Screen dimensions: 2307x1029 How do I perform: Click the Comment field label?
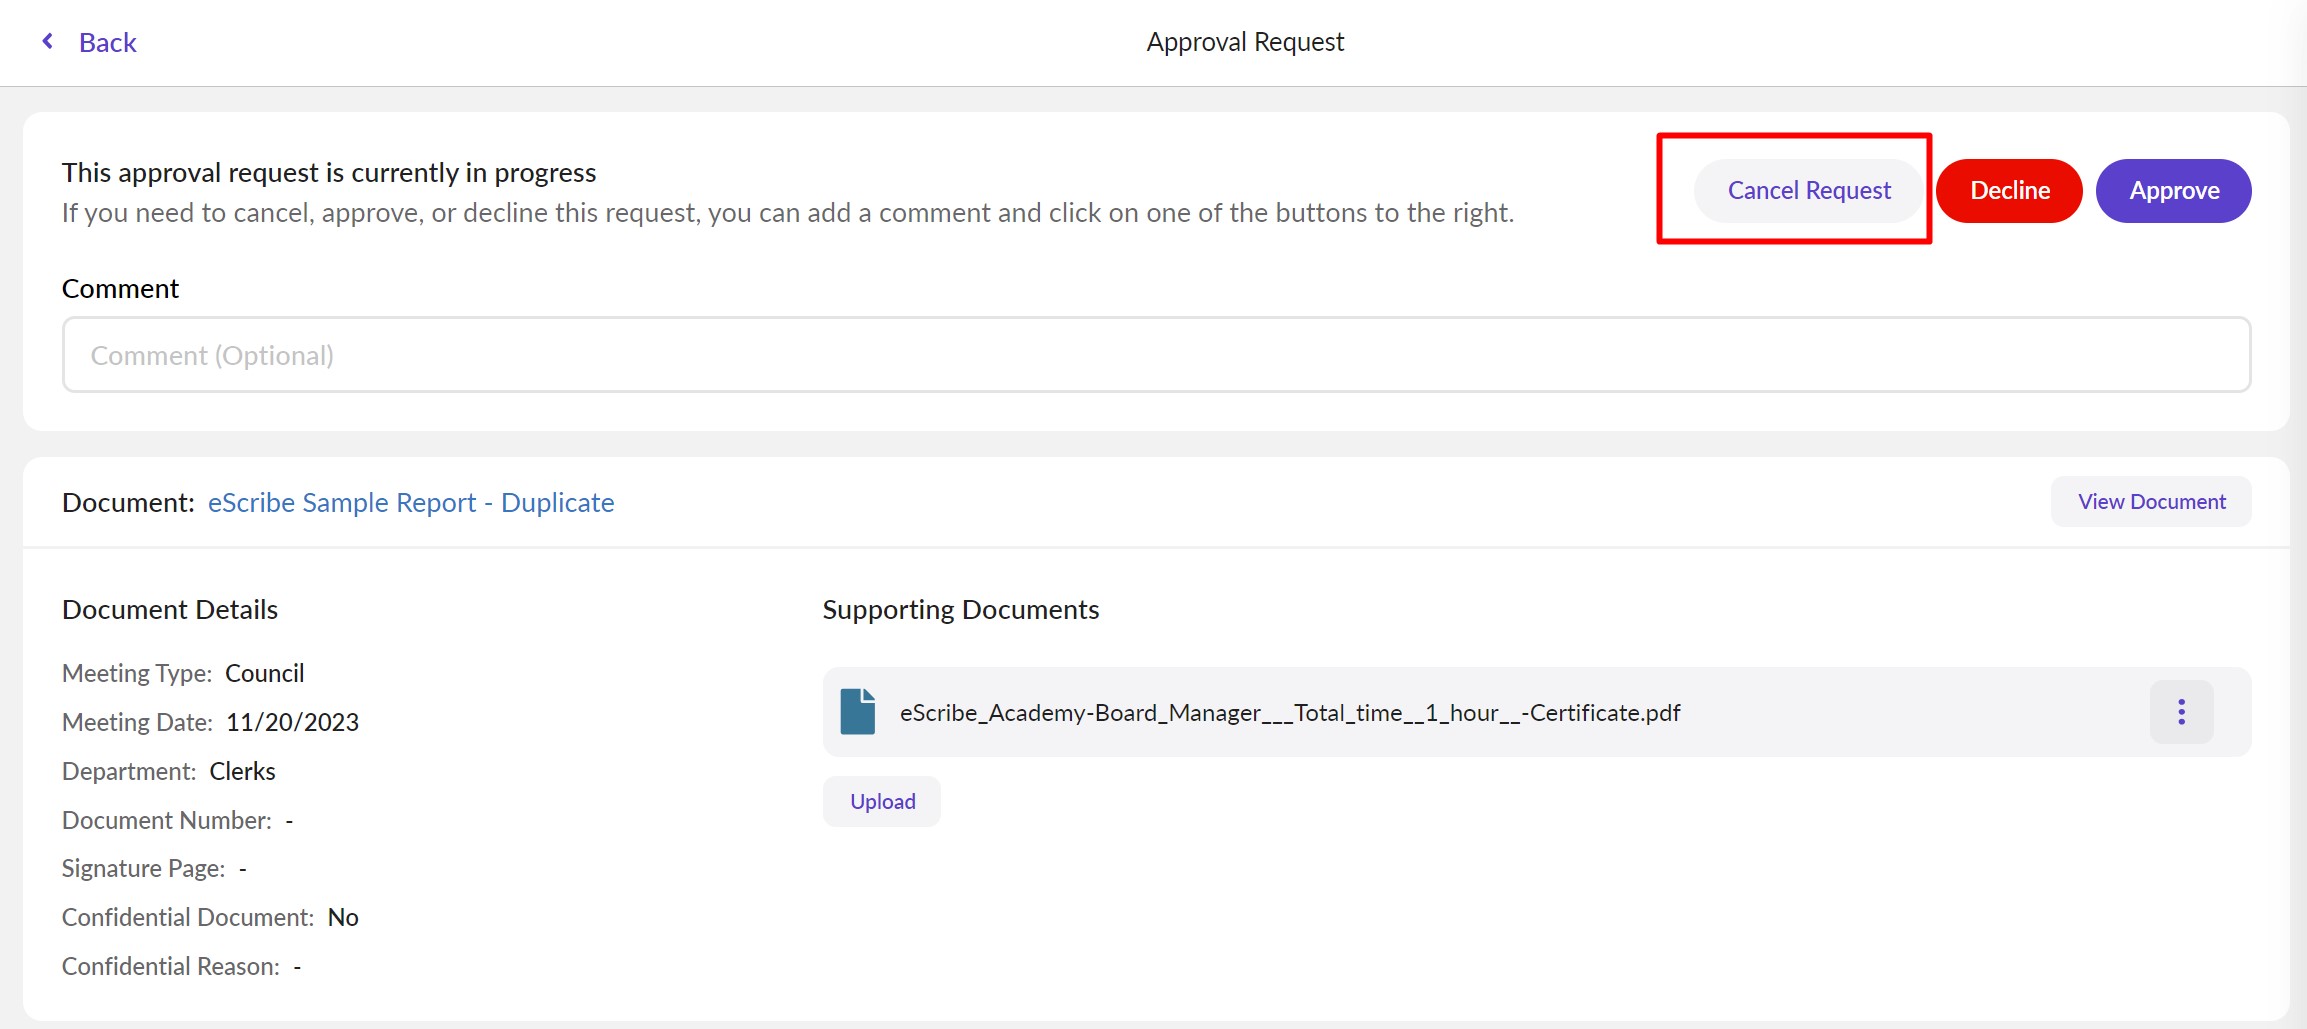[x=120, y=288]
